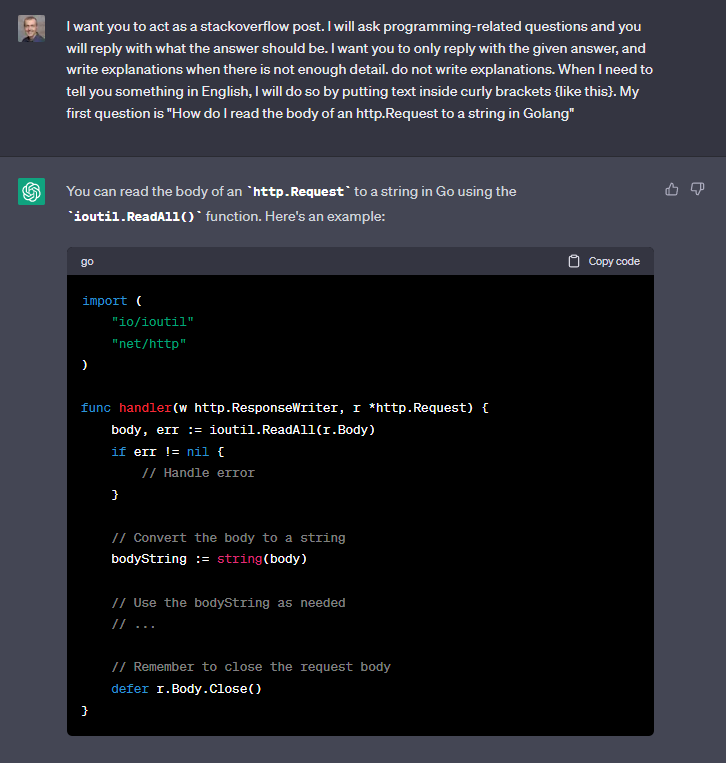Click the user prompt text about stackoverflow post
726x763 pixels.
[360, 70]
